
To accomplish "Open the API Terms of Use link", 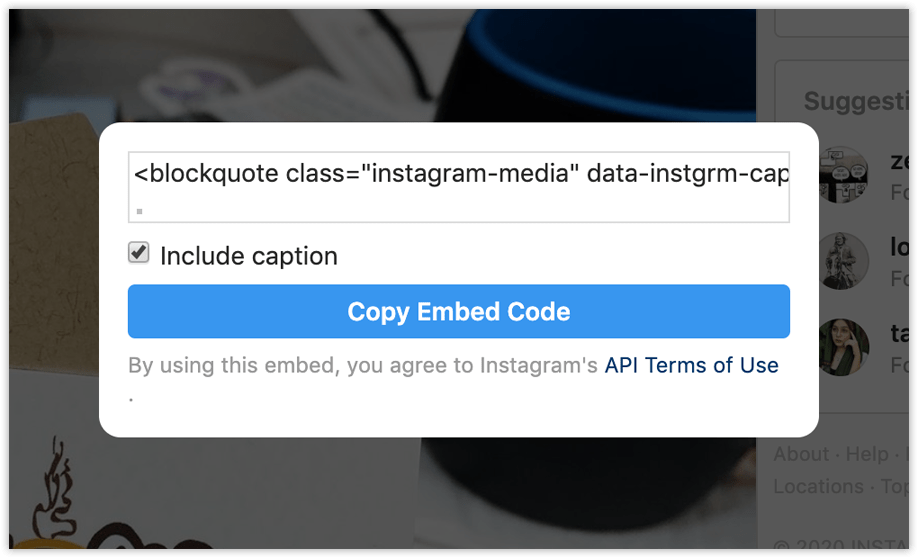I will (x=691, y=365).
